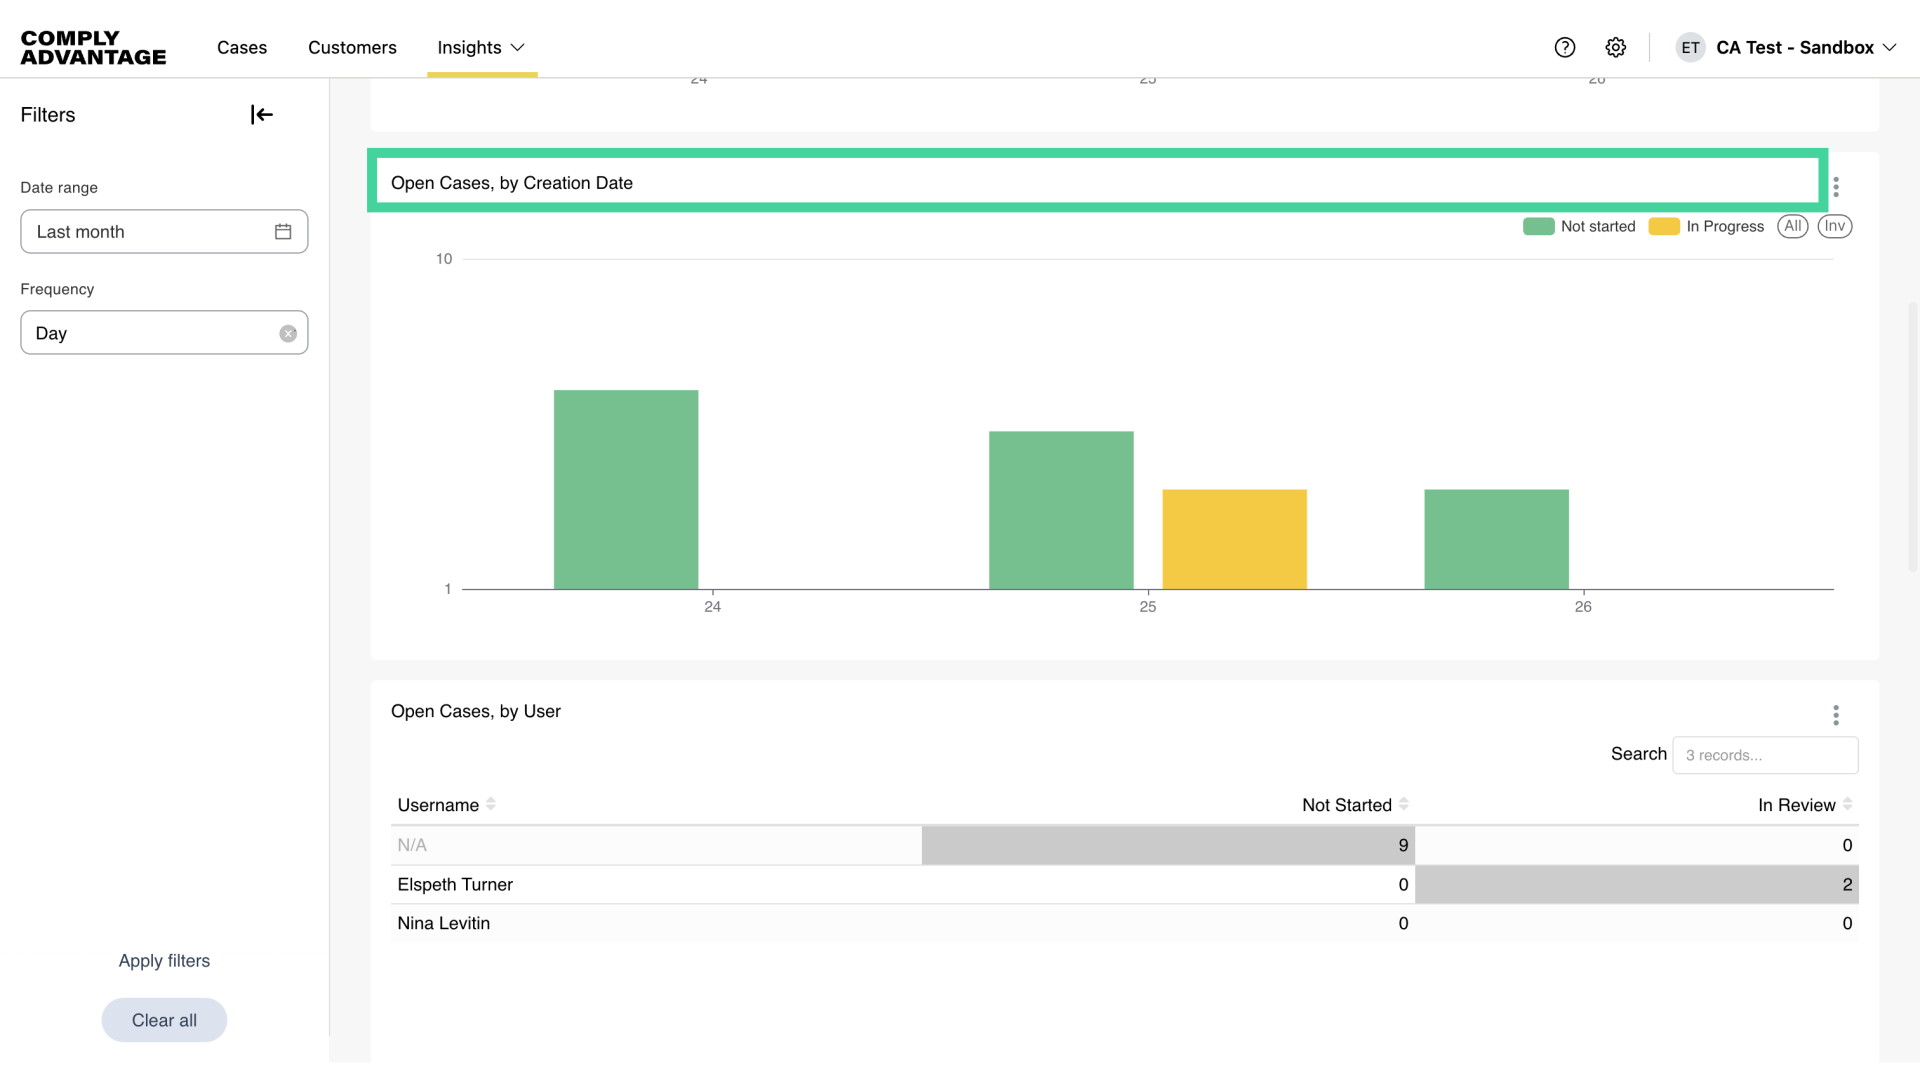Open the help question mark icon

click(x=1565, y=47)
